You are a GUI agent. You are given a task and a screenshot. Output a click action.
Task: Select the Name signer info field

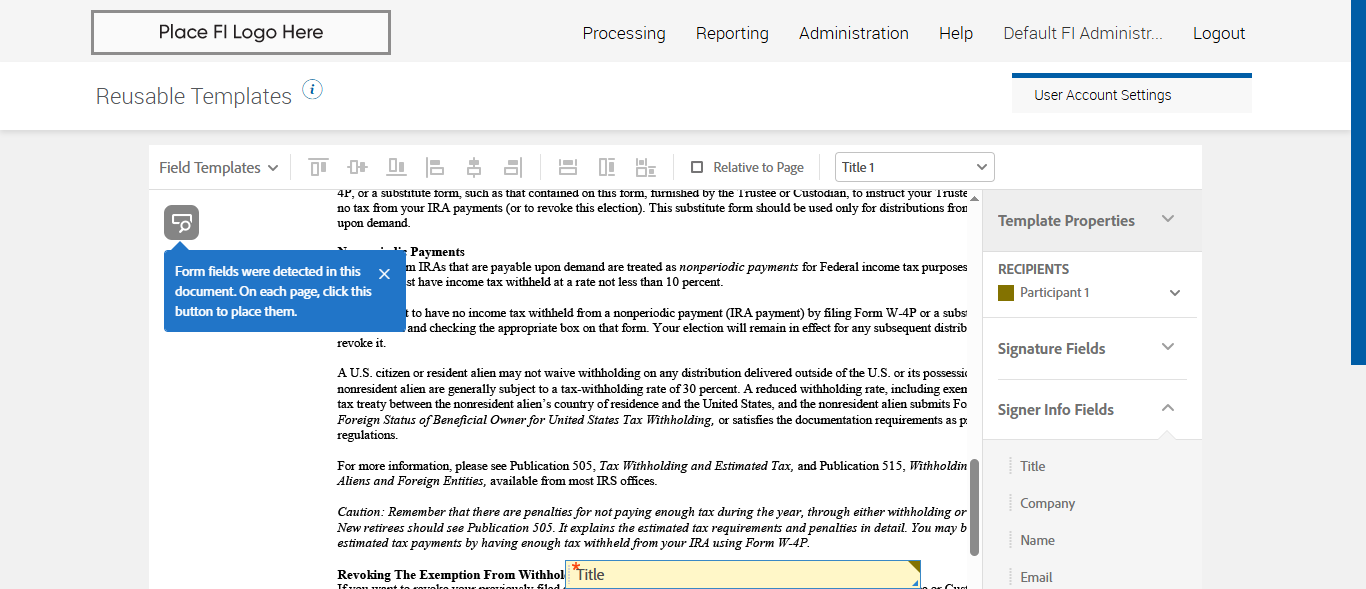[1037, 540]
